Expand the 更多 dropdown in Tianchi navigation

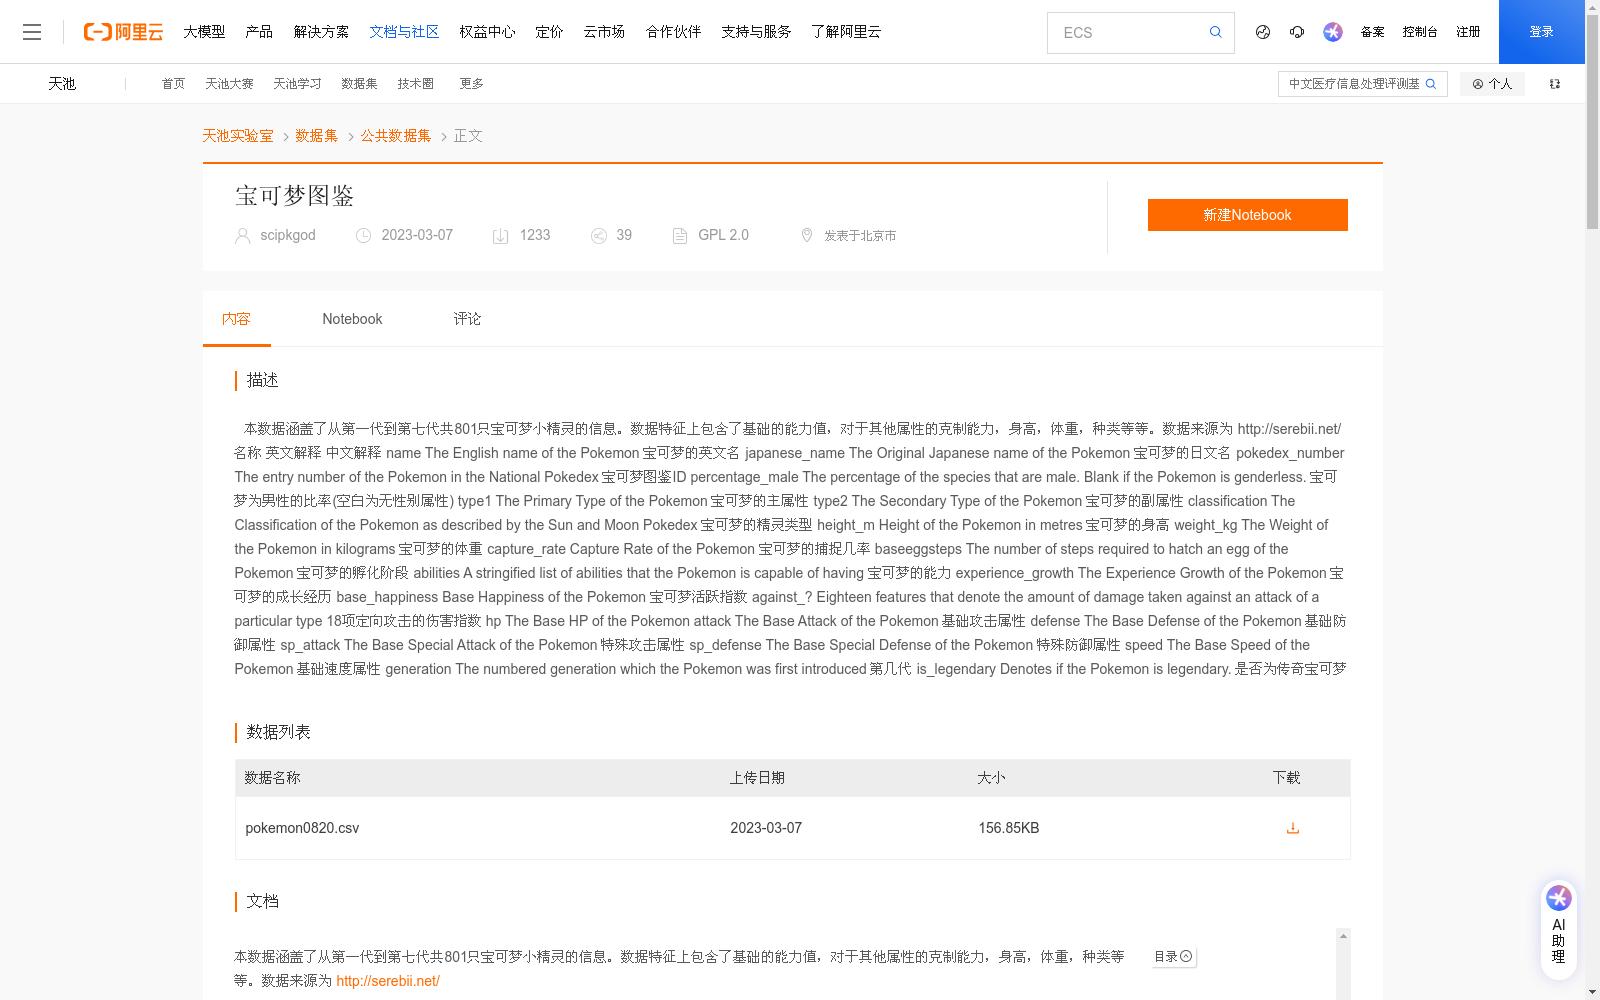471,84
